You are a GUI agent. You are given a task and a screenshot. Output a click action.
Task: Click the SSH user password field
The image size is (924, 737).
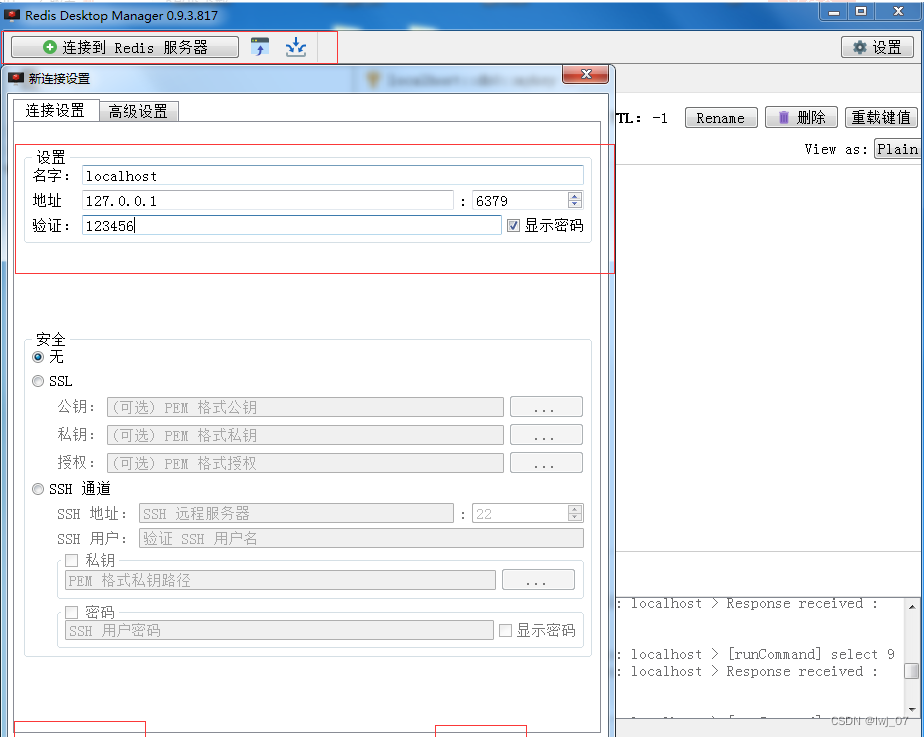click(279, 630)
